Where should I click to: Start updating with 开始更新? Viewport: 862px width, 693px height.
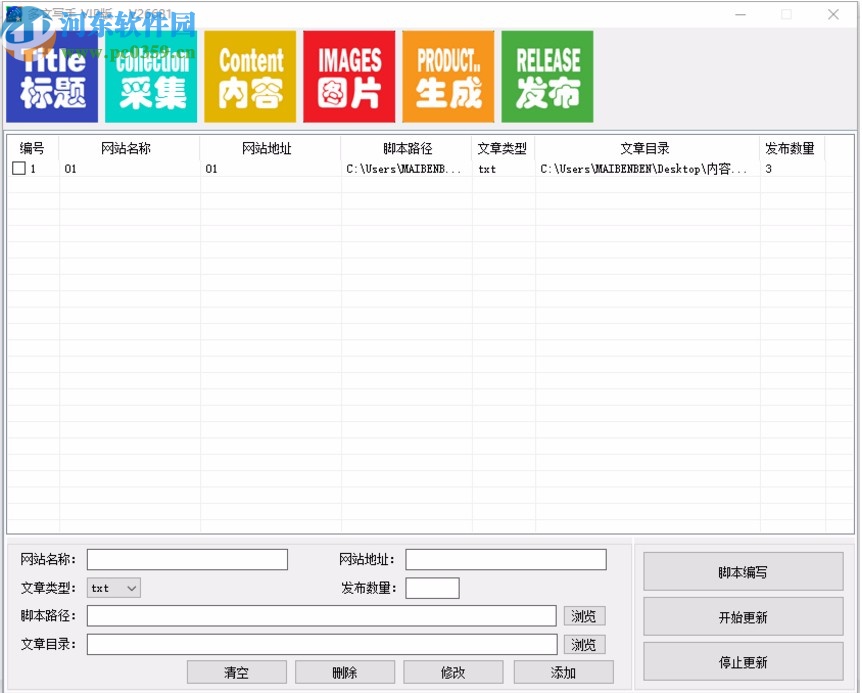(743, 617)
